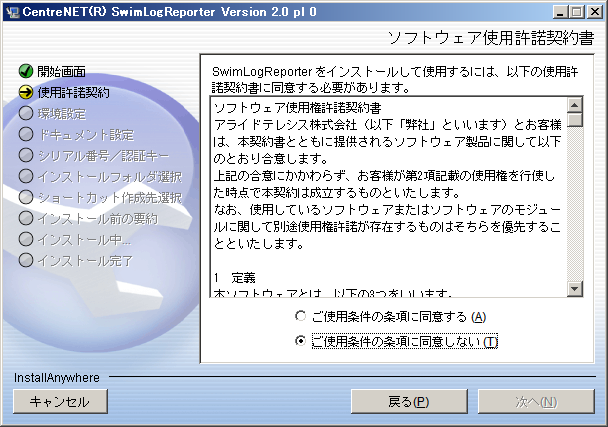Click the インストール完了 step label

tap(85, 260)
